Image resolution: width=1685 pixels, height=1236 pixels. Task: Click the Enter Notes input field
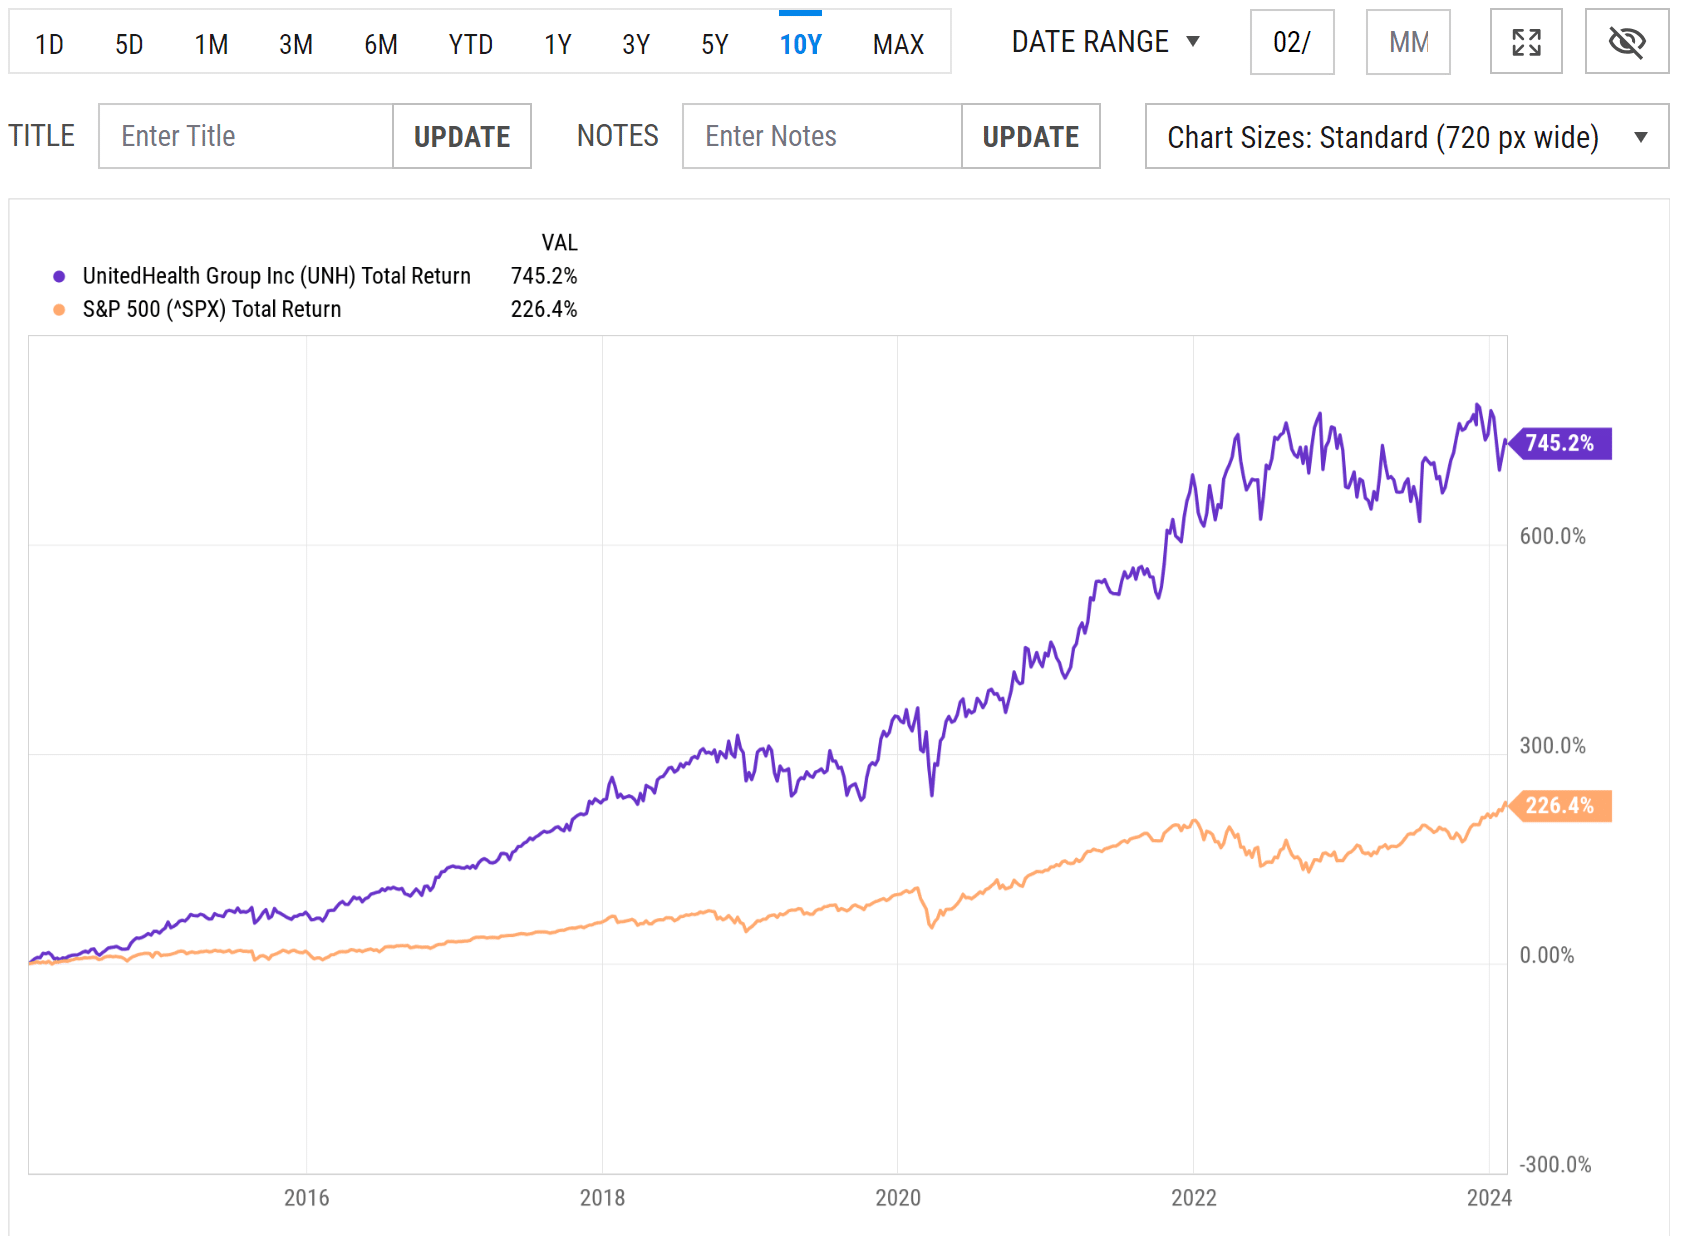click(x=822, y=136)
